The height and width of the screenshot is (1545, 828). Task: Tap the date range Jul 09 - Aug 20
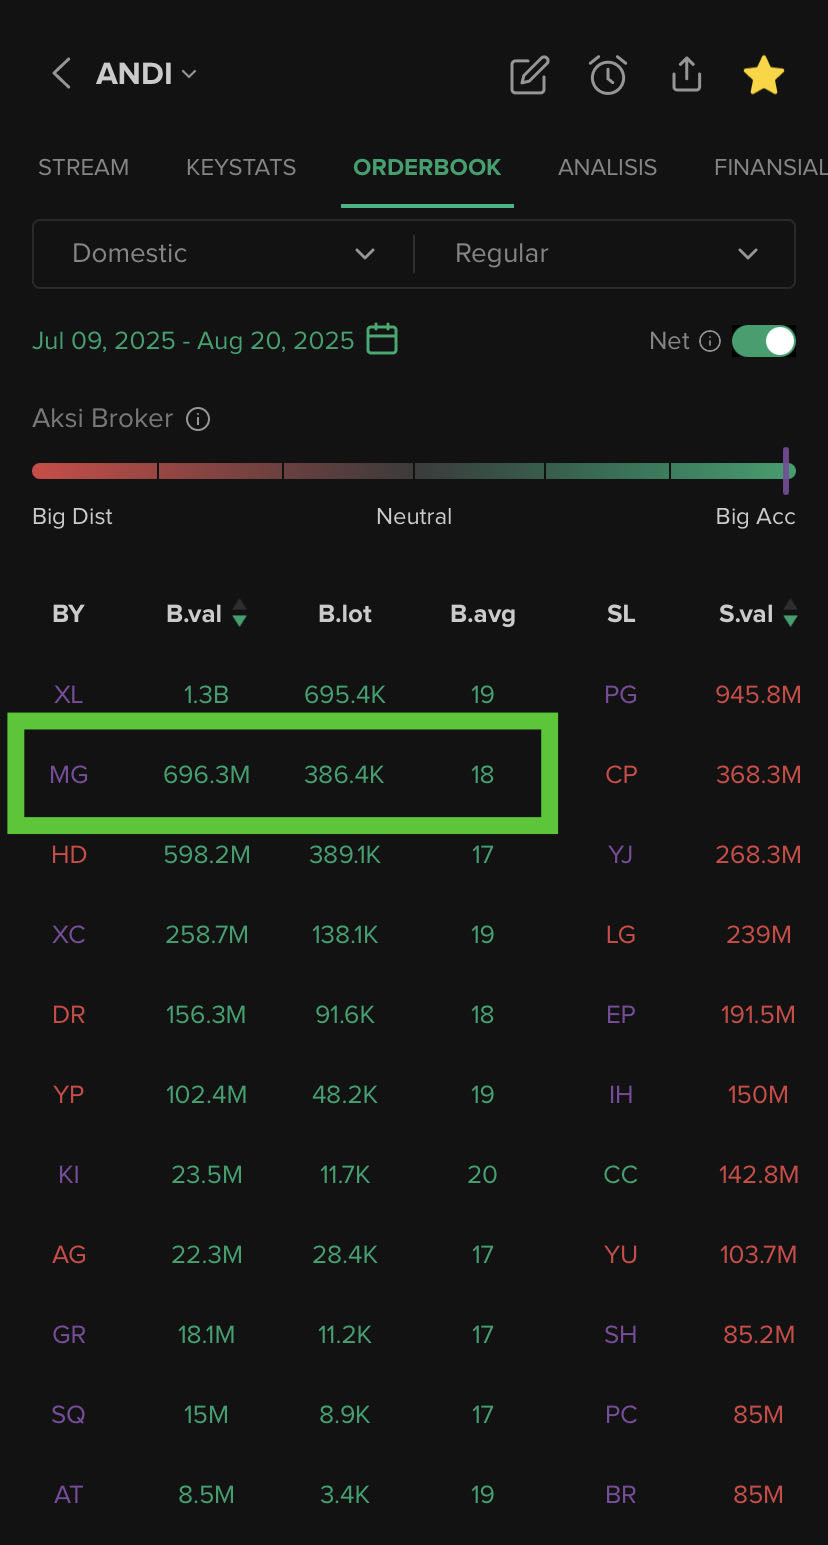pos(193,340)
